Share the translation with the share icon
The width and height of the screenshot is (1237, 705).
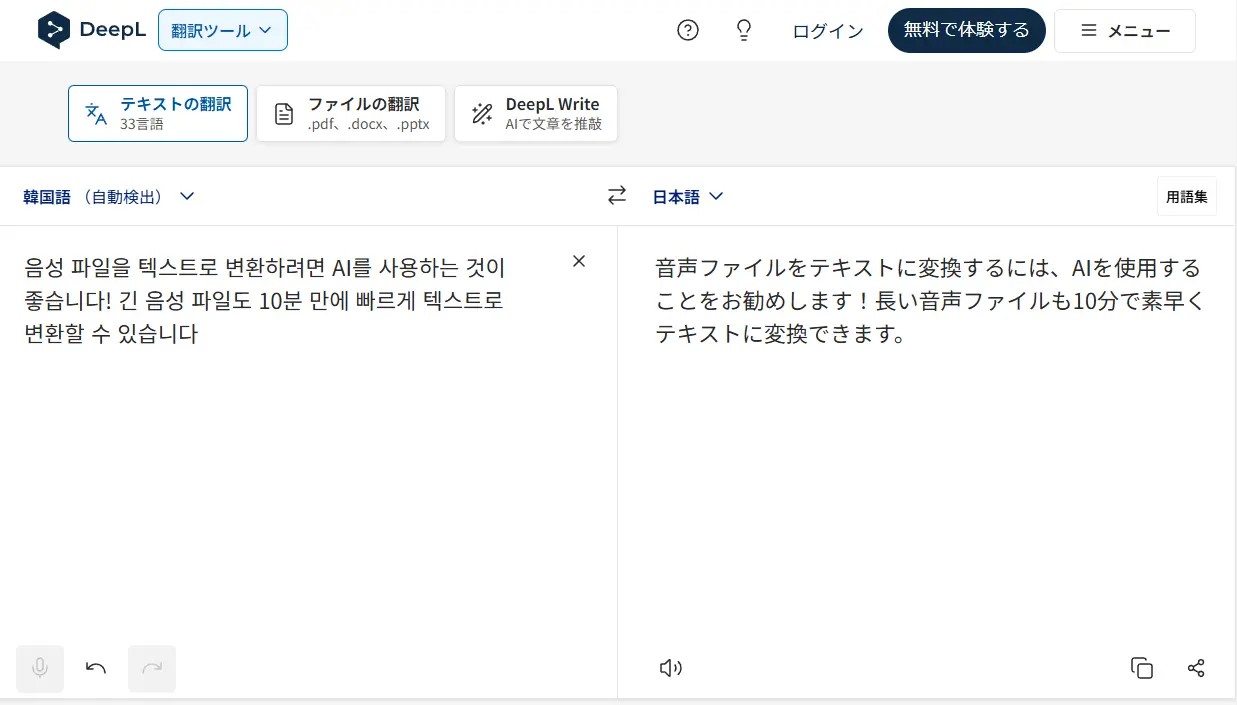point(1196,668)
